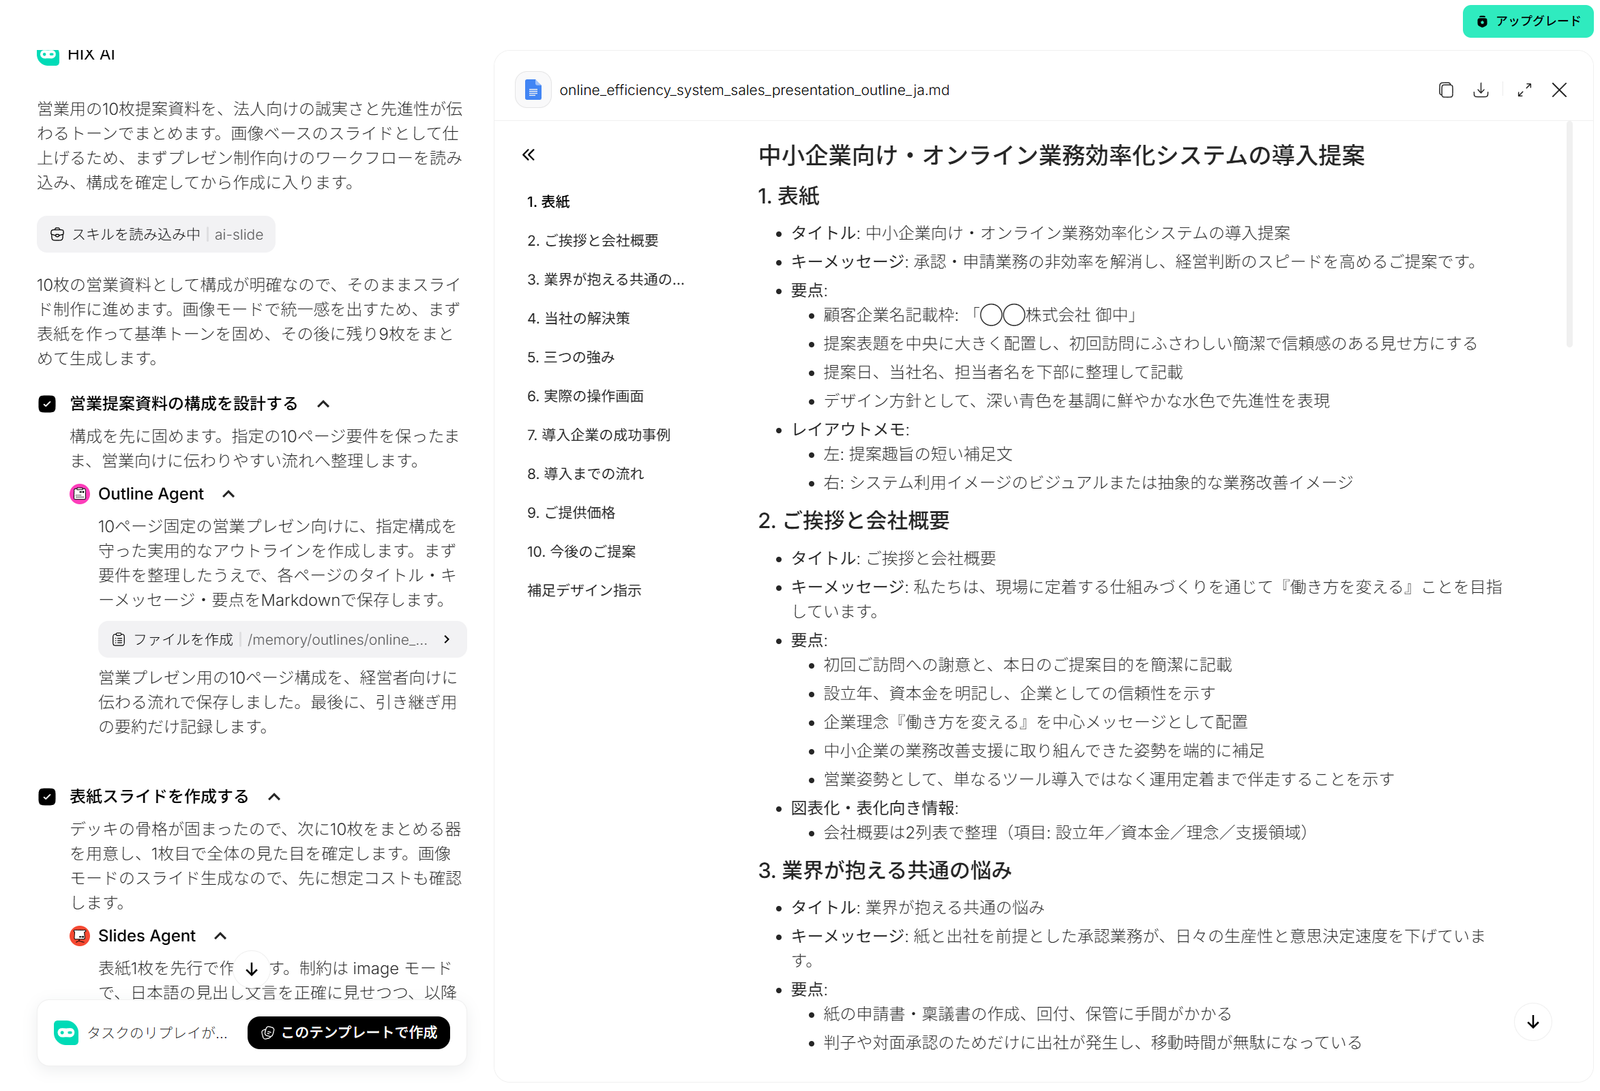Open the スキルを読み込み中 ai-slide chip
Image resolution: width=1600 pixels, height=1091 pixels.
pos(156,235)
